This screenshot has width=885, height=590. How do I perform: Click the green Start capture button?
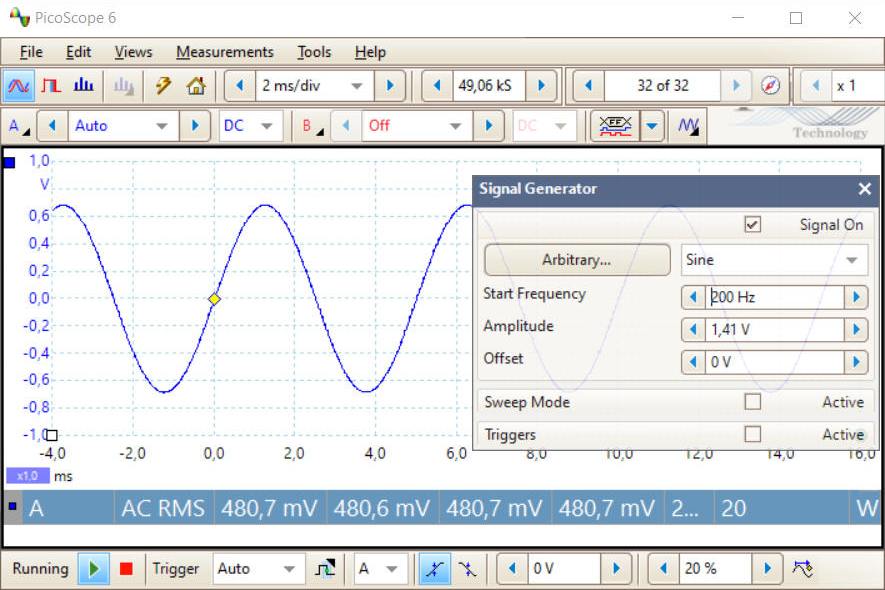click(x=94, y=569)
